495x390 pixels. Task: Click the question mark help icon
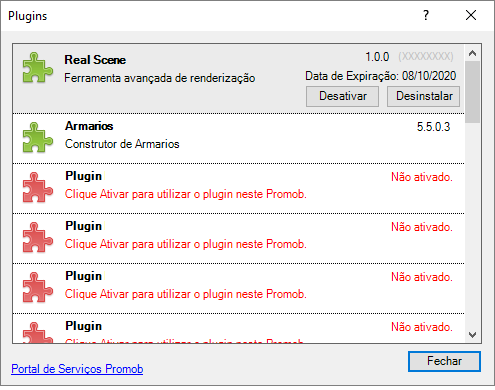tap(426, 15)
